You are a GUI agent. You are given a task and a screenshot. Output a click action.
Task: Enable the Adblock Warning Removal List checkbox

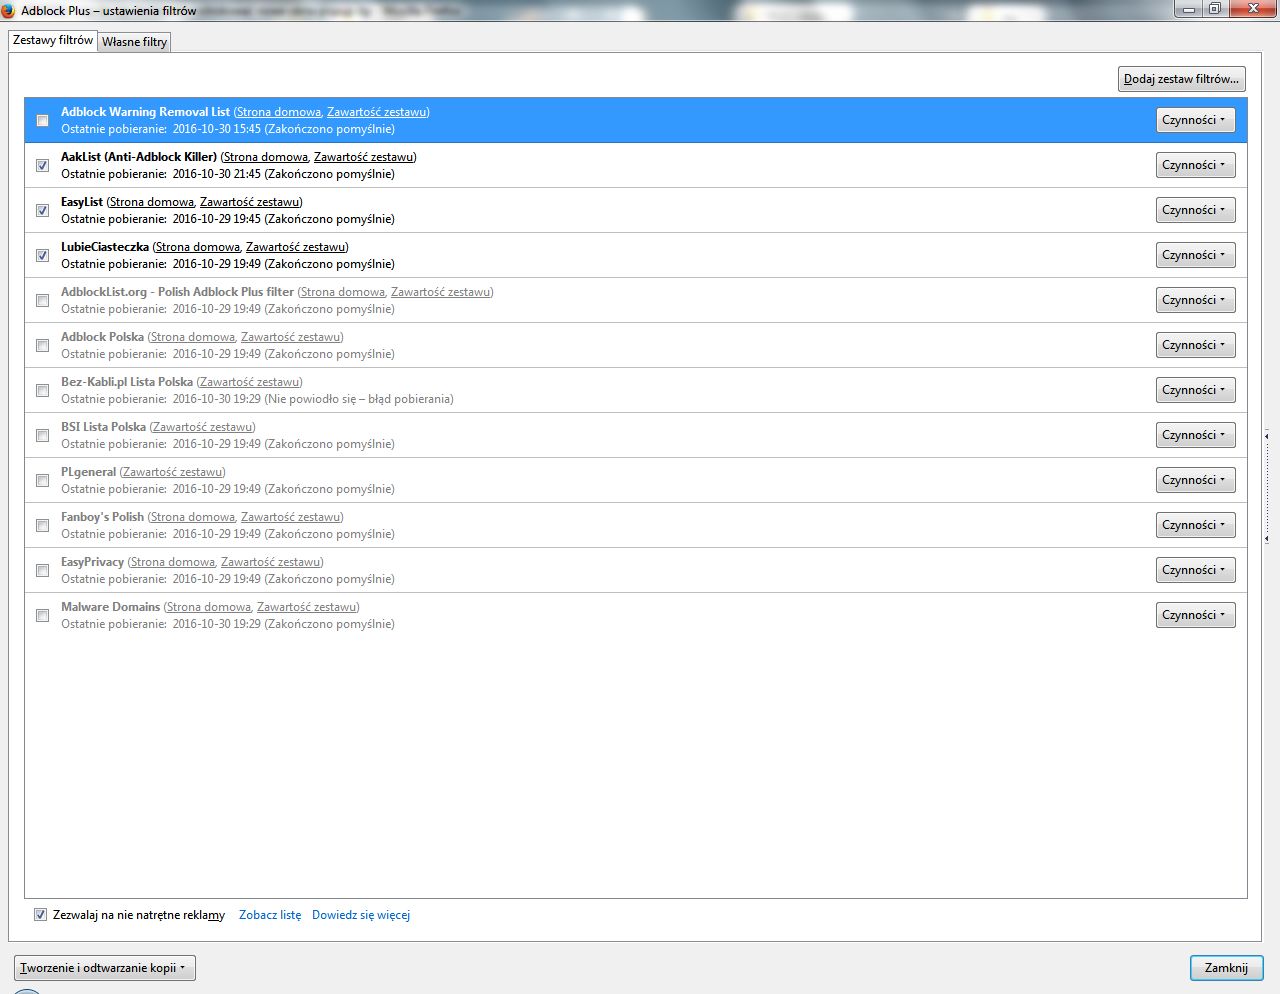click(42, 120)
